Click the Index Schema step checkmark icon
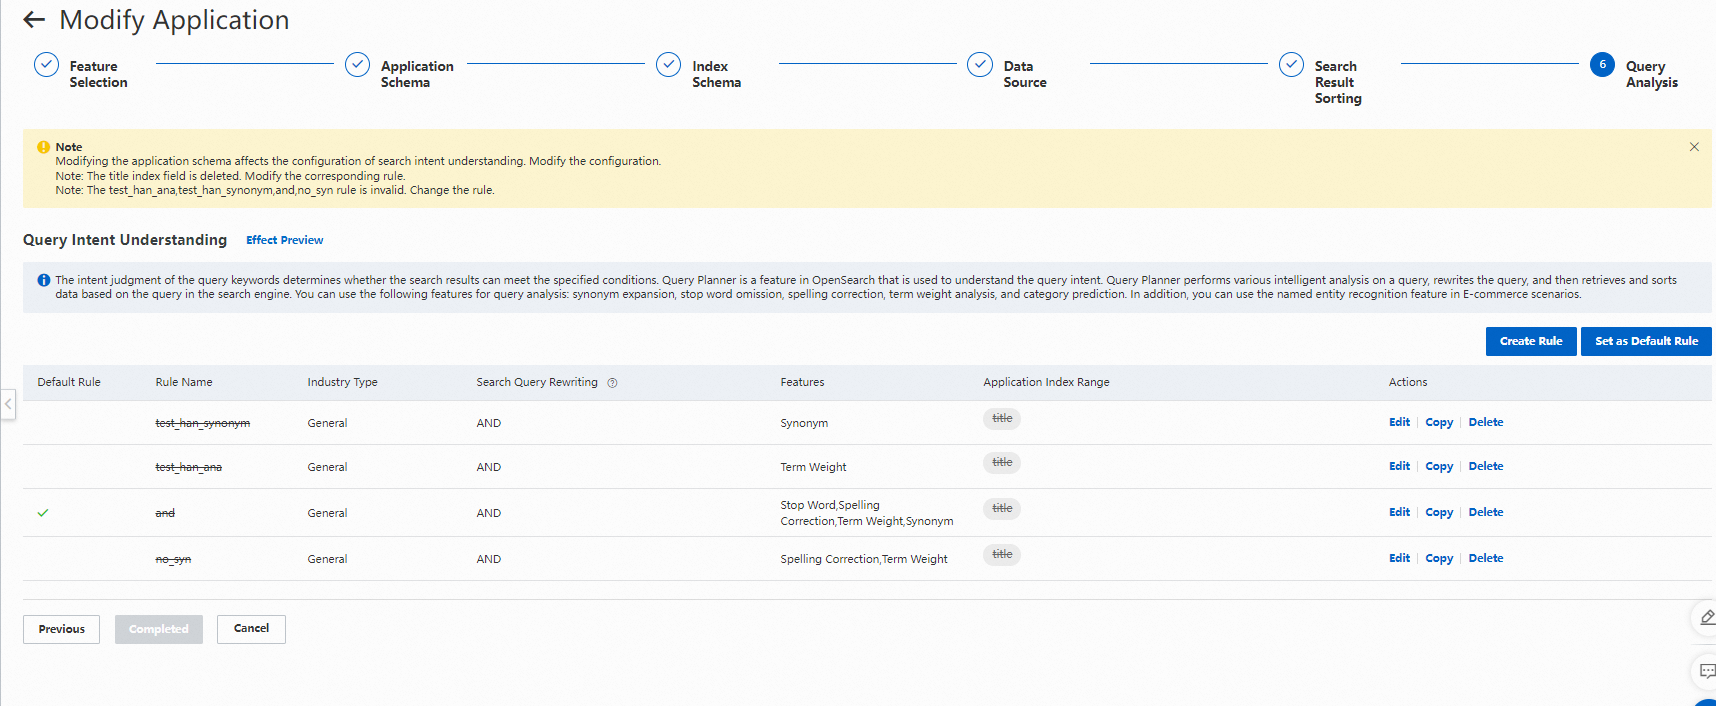The image size is (1716, 706). 668,65
